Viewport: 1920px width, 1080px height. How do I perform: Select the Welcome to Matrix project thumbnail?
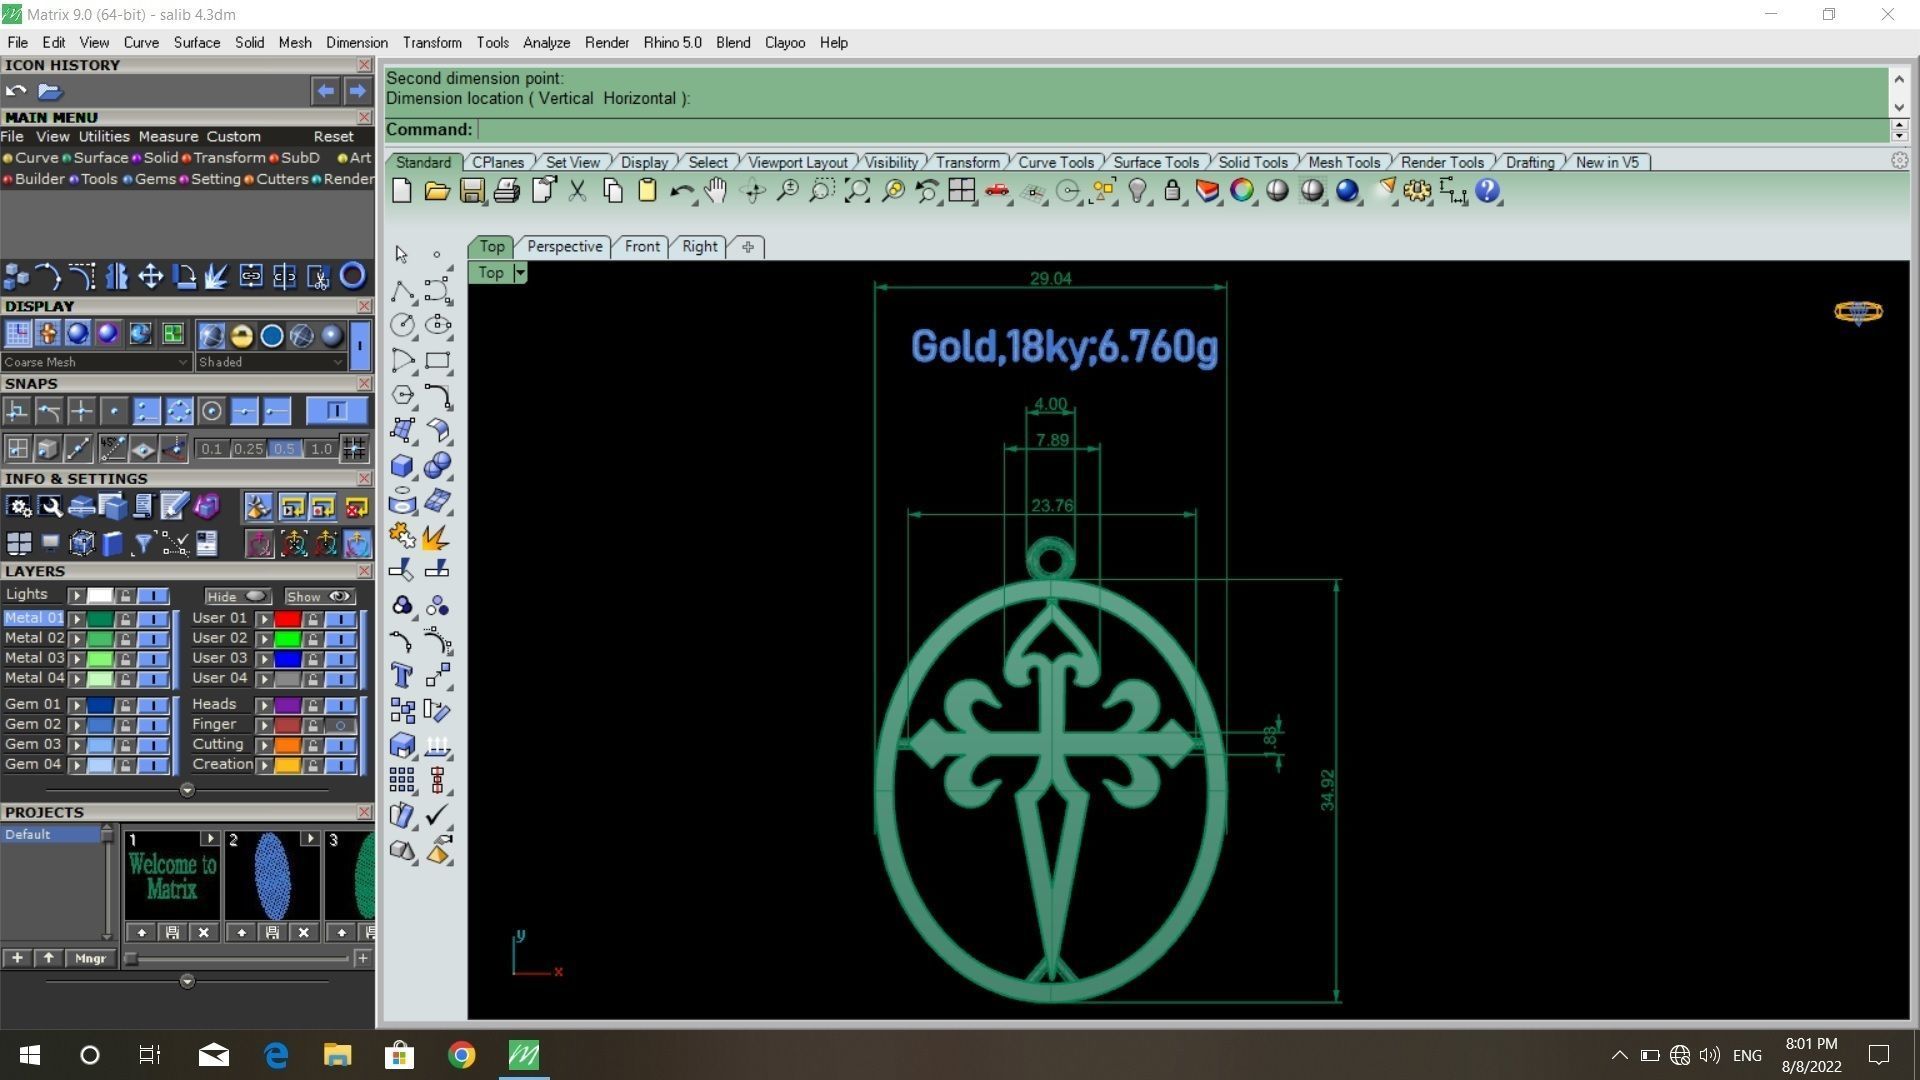point(172,877)
